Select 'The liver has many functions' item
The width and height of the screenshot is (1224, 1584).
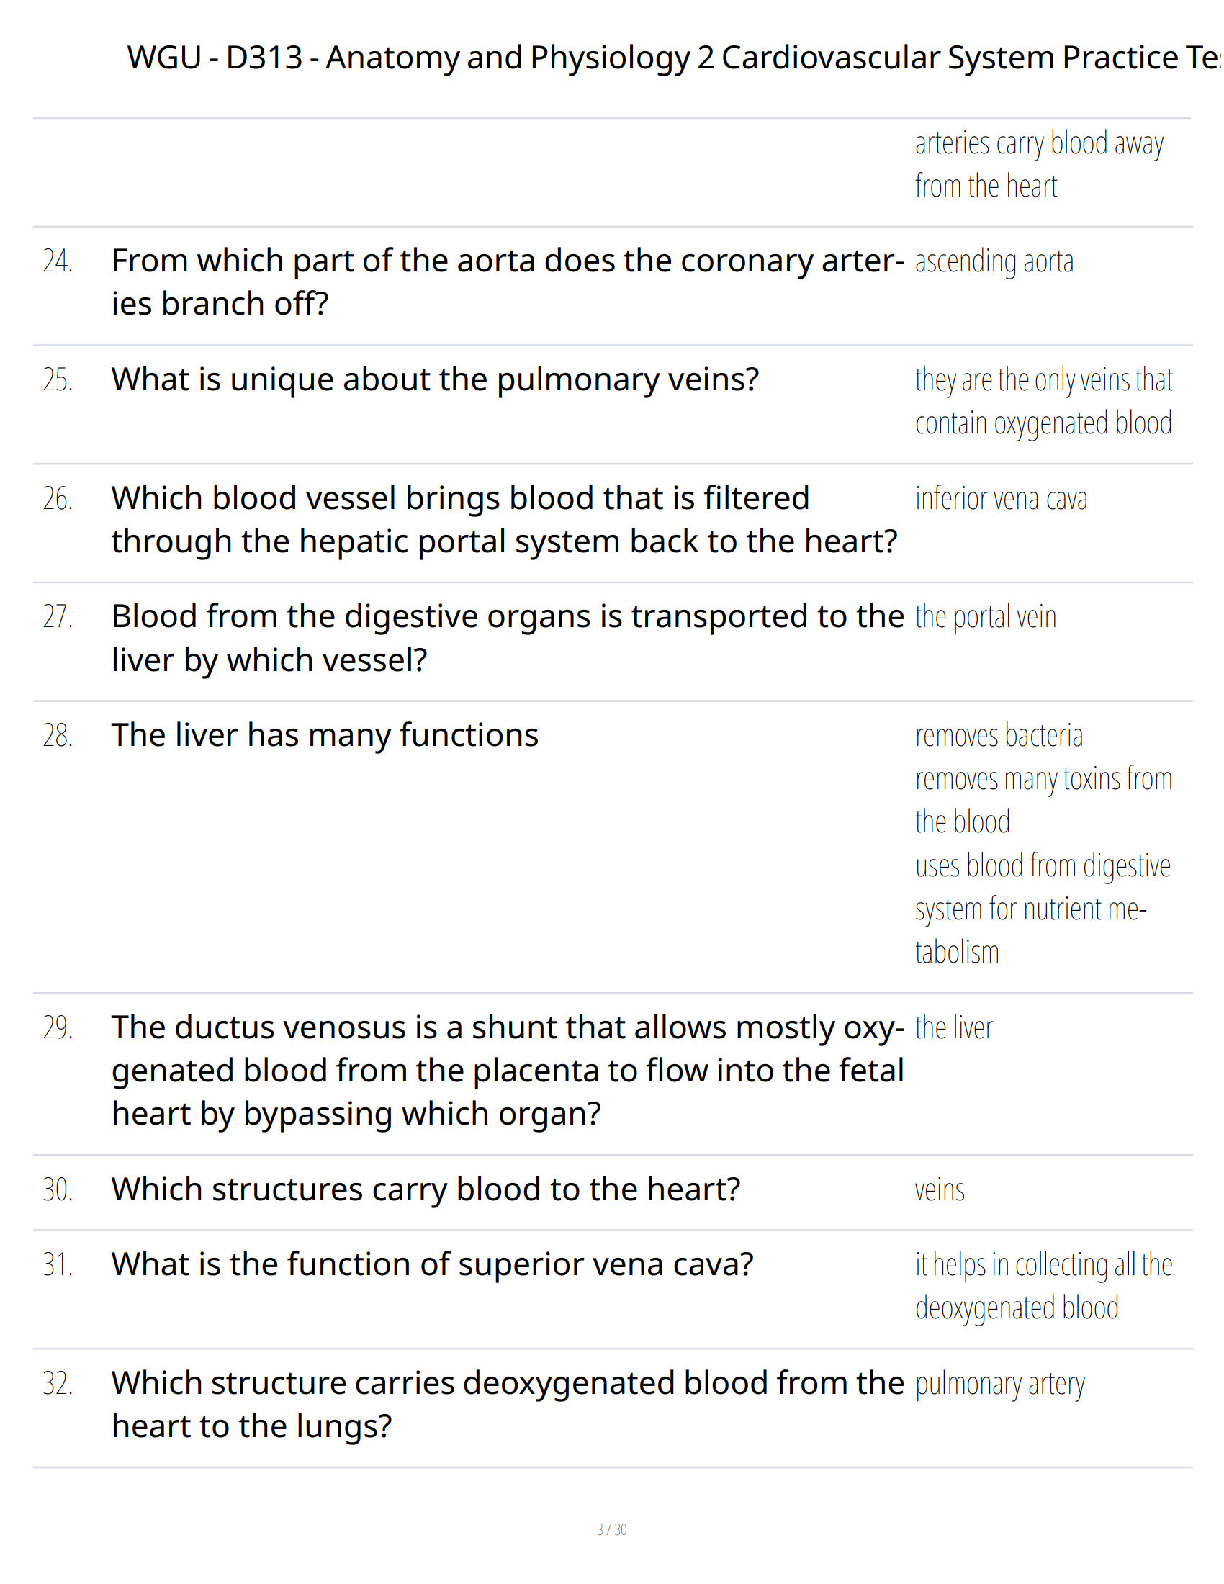325,735
